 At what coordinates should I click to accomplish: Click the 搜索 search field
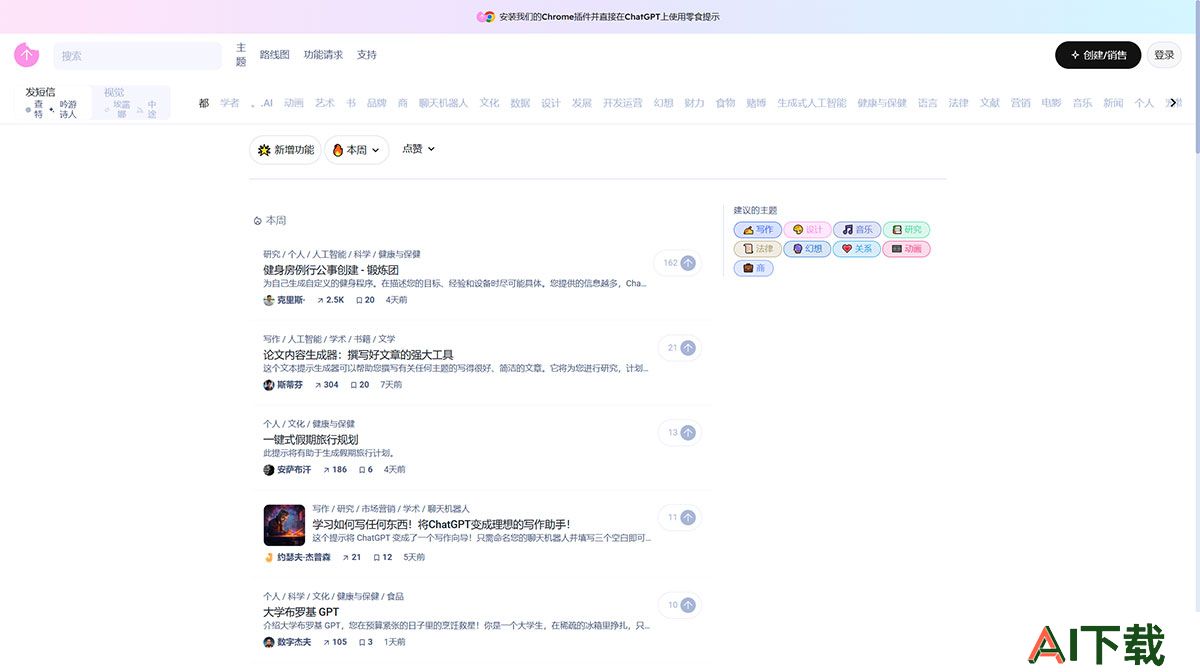tap(138, 56)
